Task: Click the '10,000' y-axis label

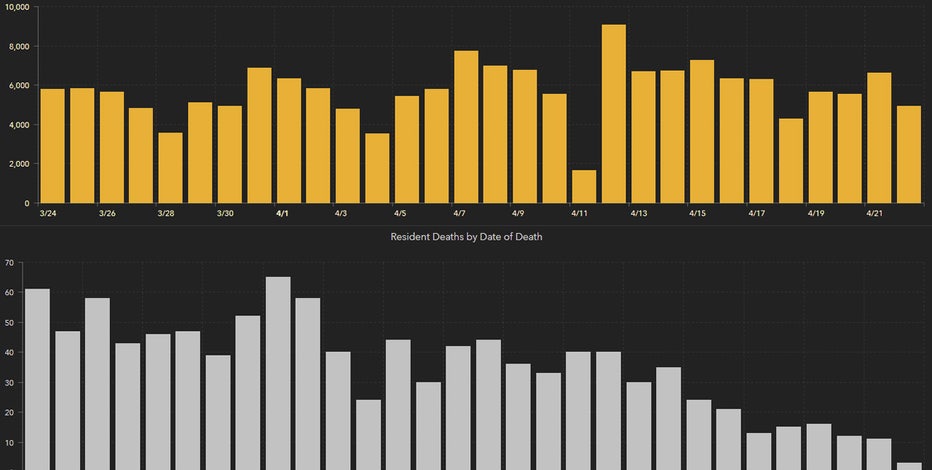Action: [x=17, y=7]
